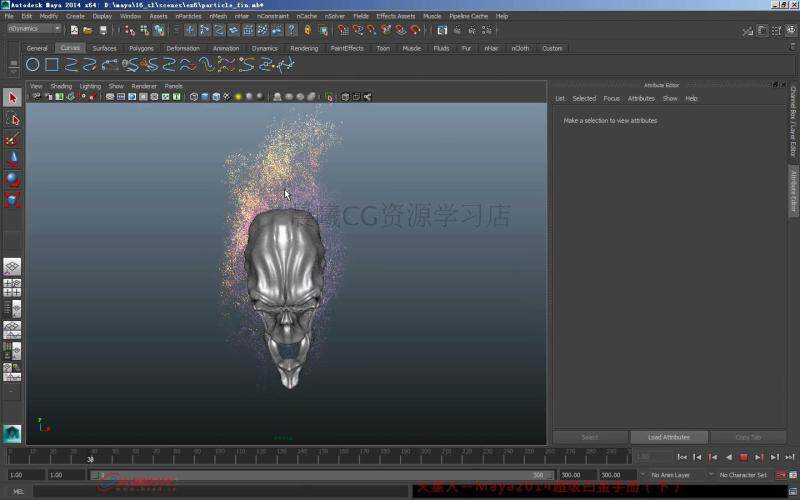The image size is (800, 500).
Task: Enable smooth shade all blue cube icon
Action: [205, 97]
